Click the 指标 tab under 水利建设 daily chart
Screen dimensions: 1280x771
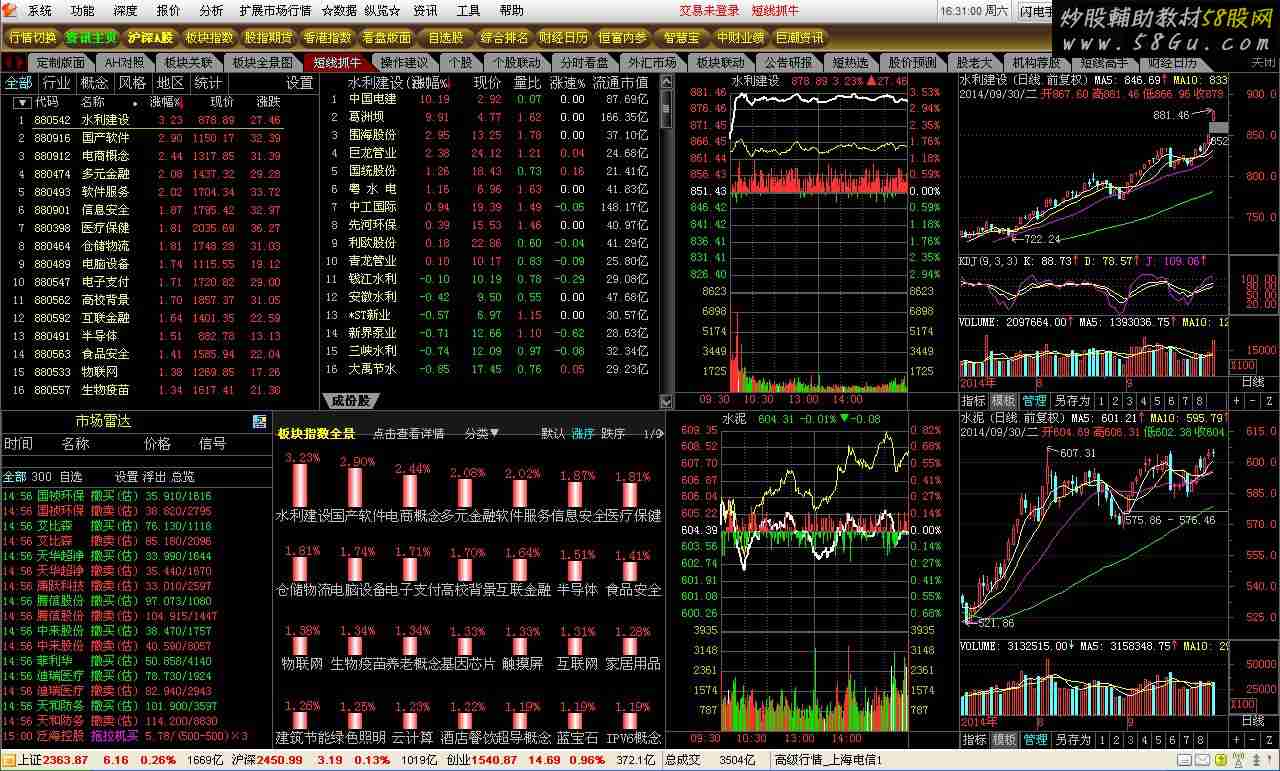pyautogui.click(x=973, y=401)
